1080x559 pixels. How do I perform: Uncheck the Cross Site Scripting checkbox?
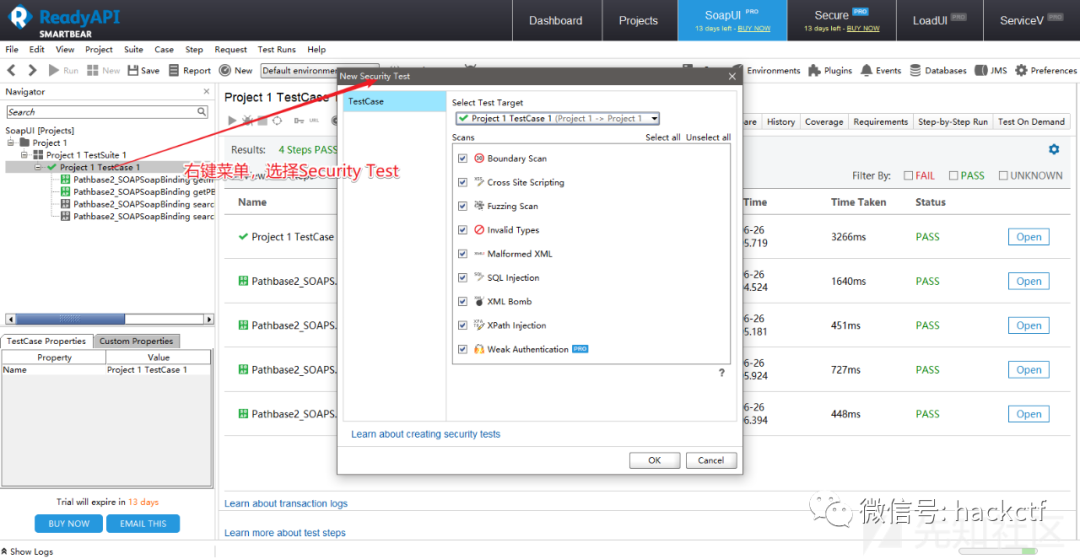(463, 182)
